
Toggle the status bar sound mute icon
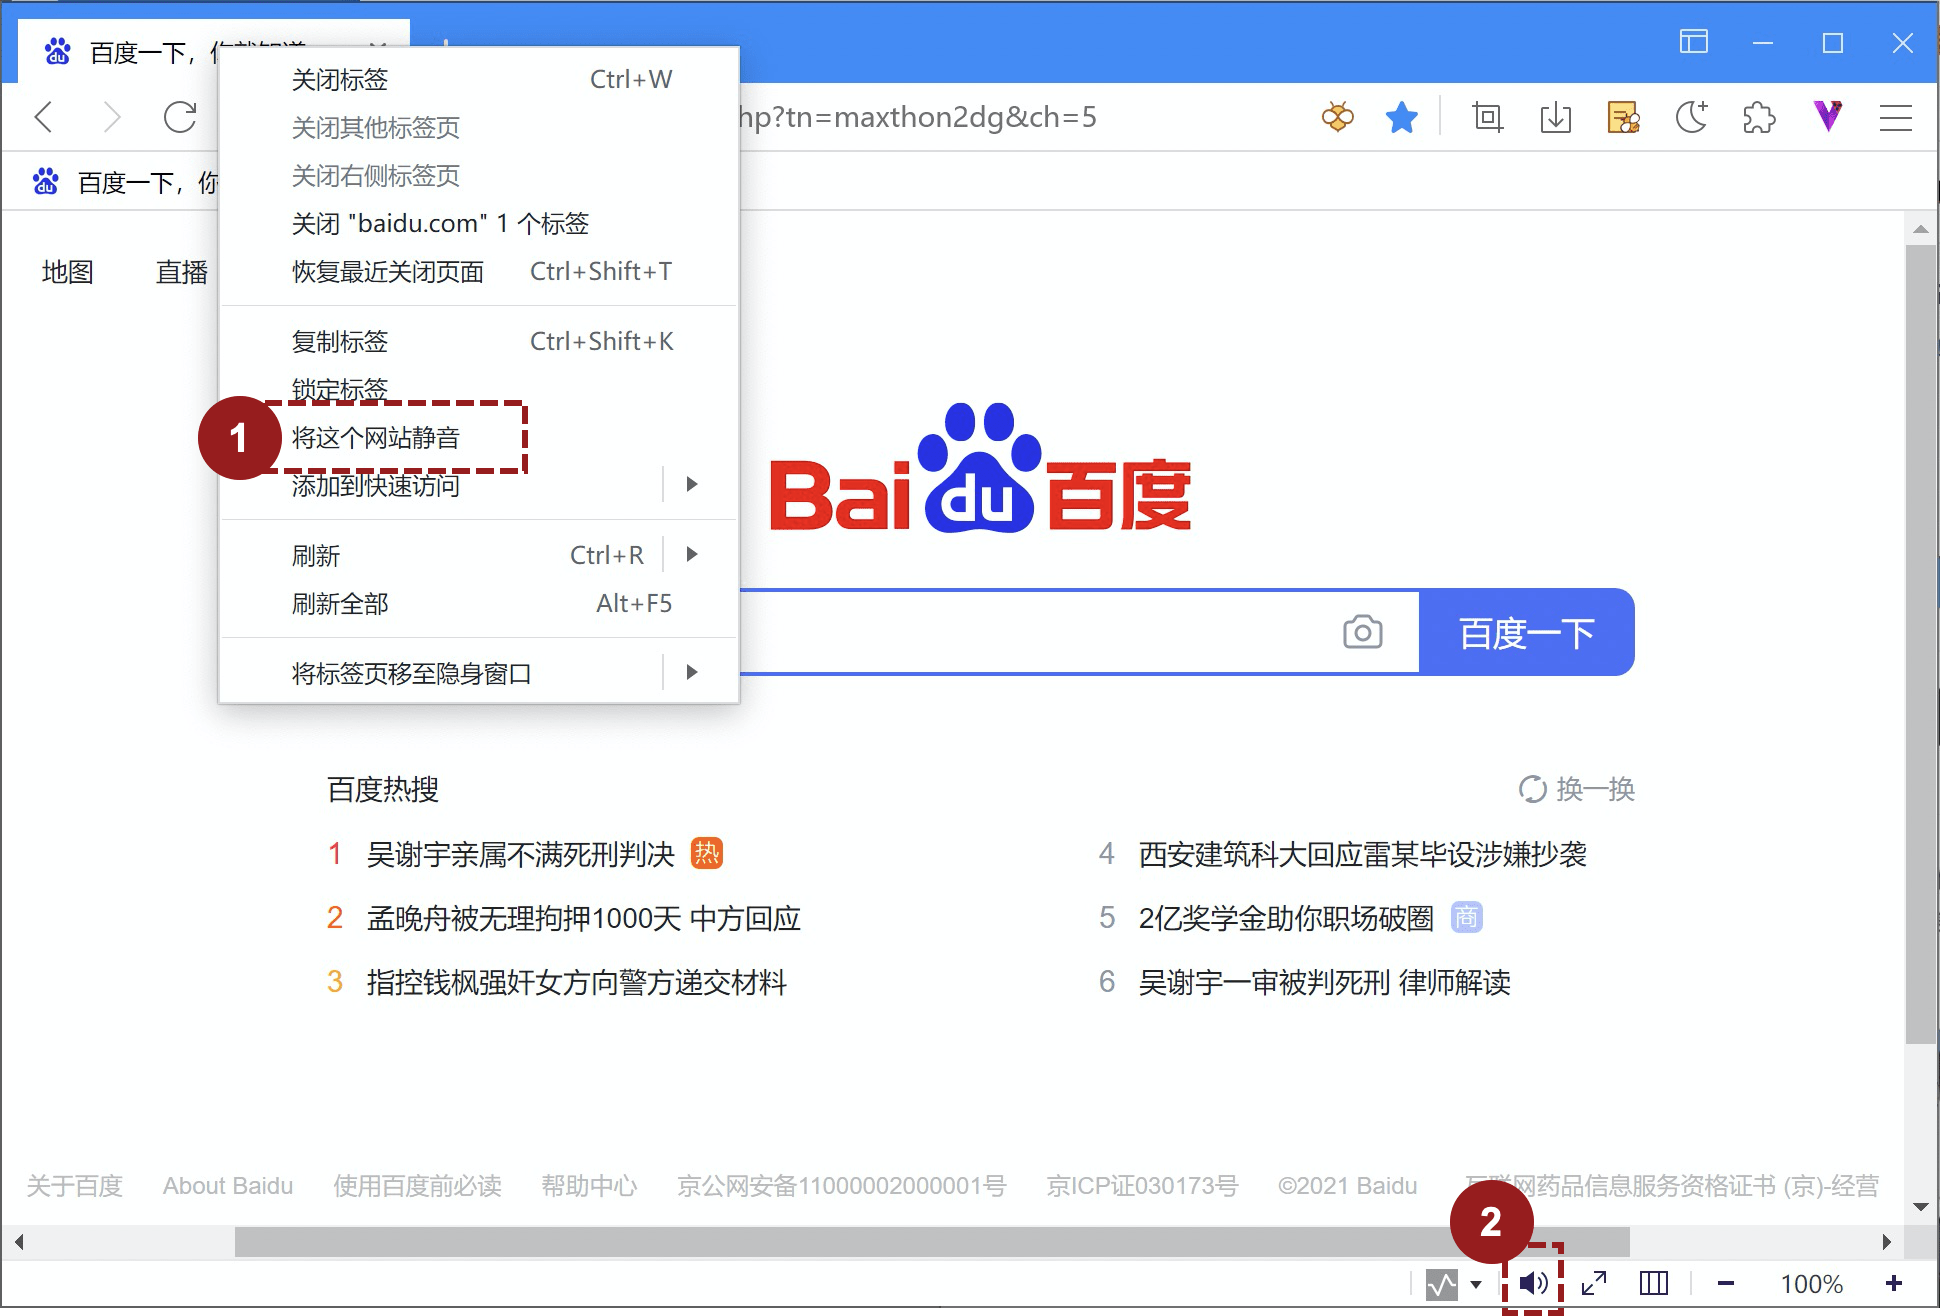[1533, 1283]
